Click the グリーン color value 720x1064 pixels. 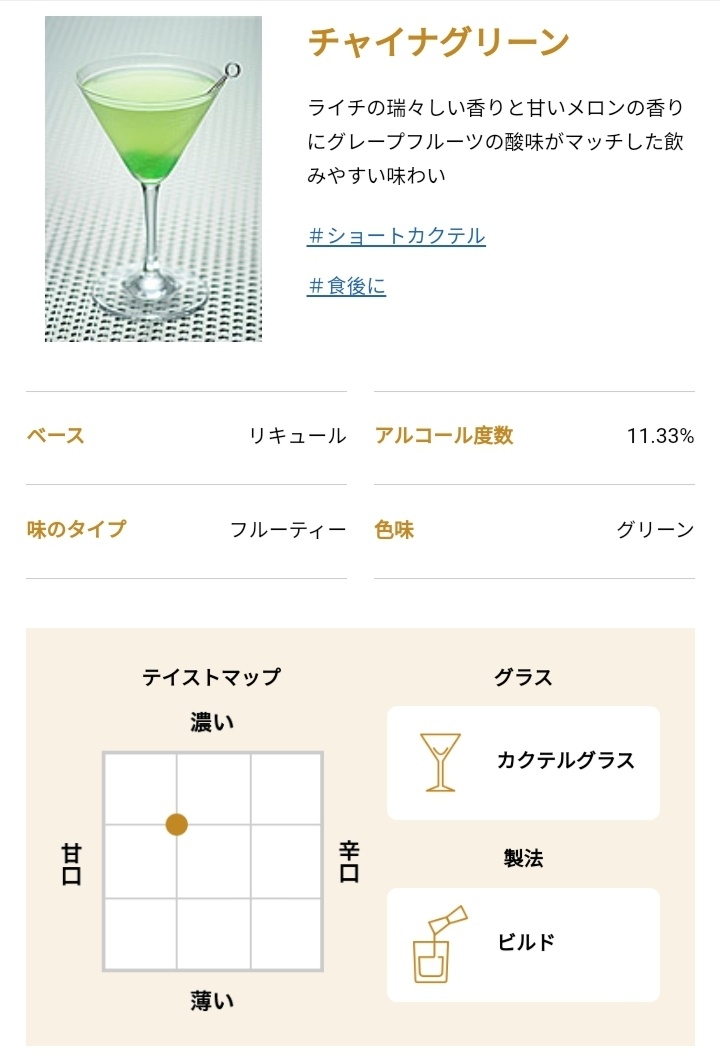point(656,529)
